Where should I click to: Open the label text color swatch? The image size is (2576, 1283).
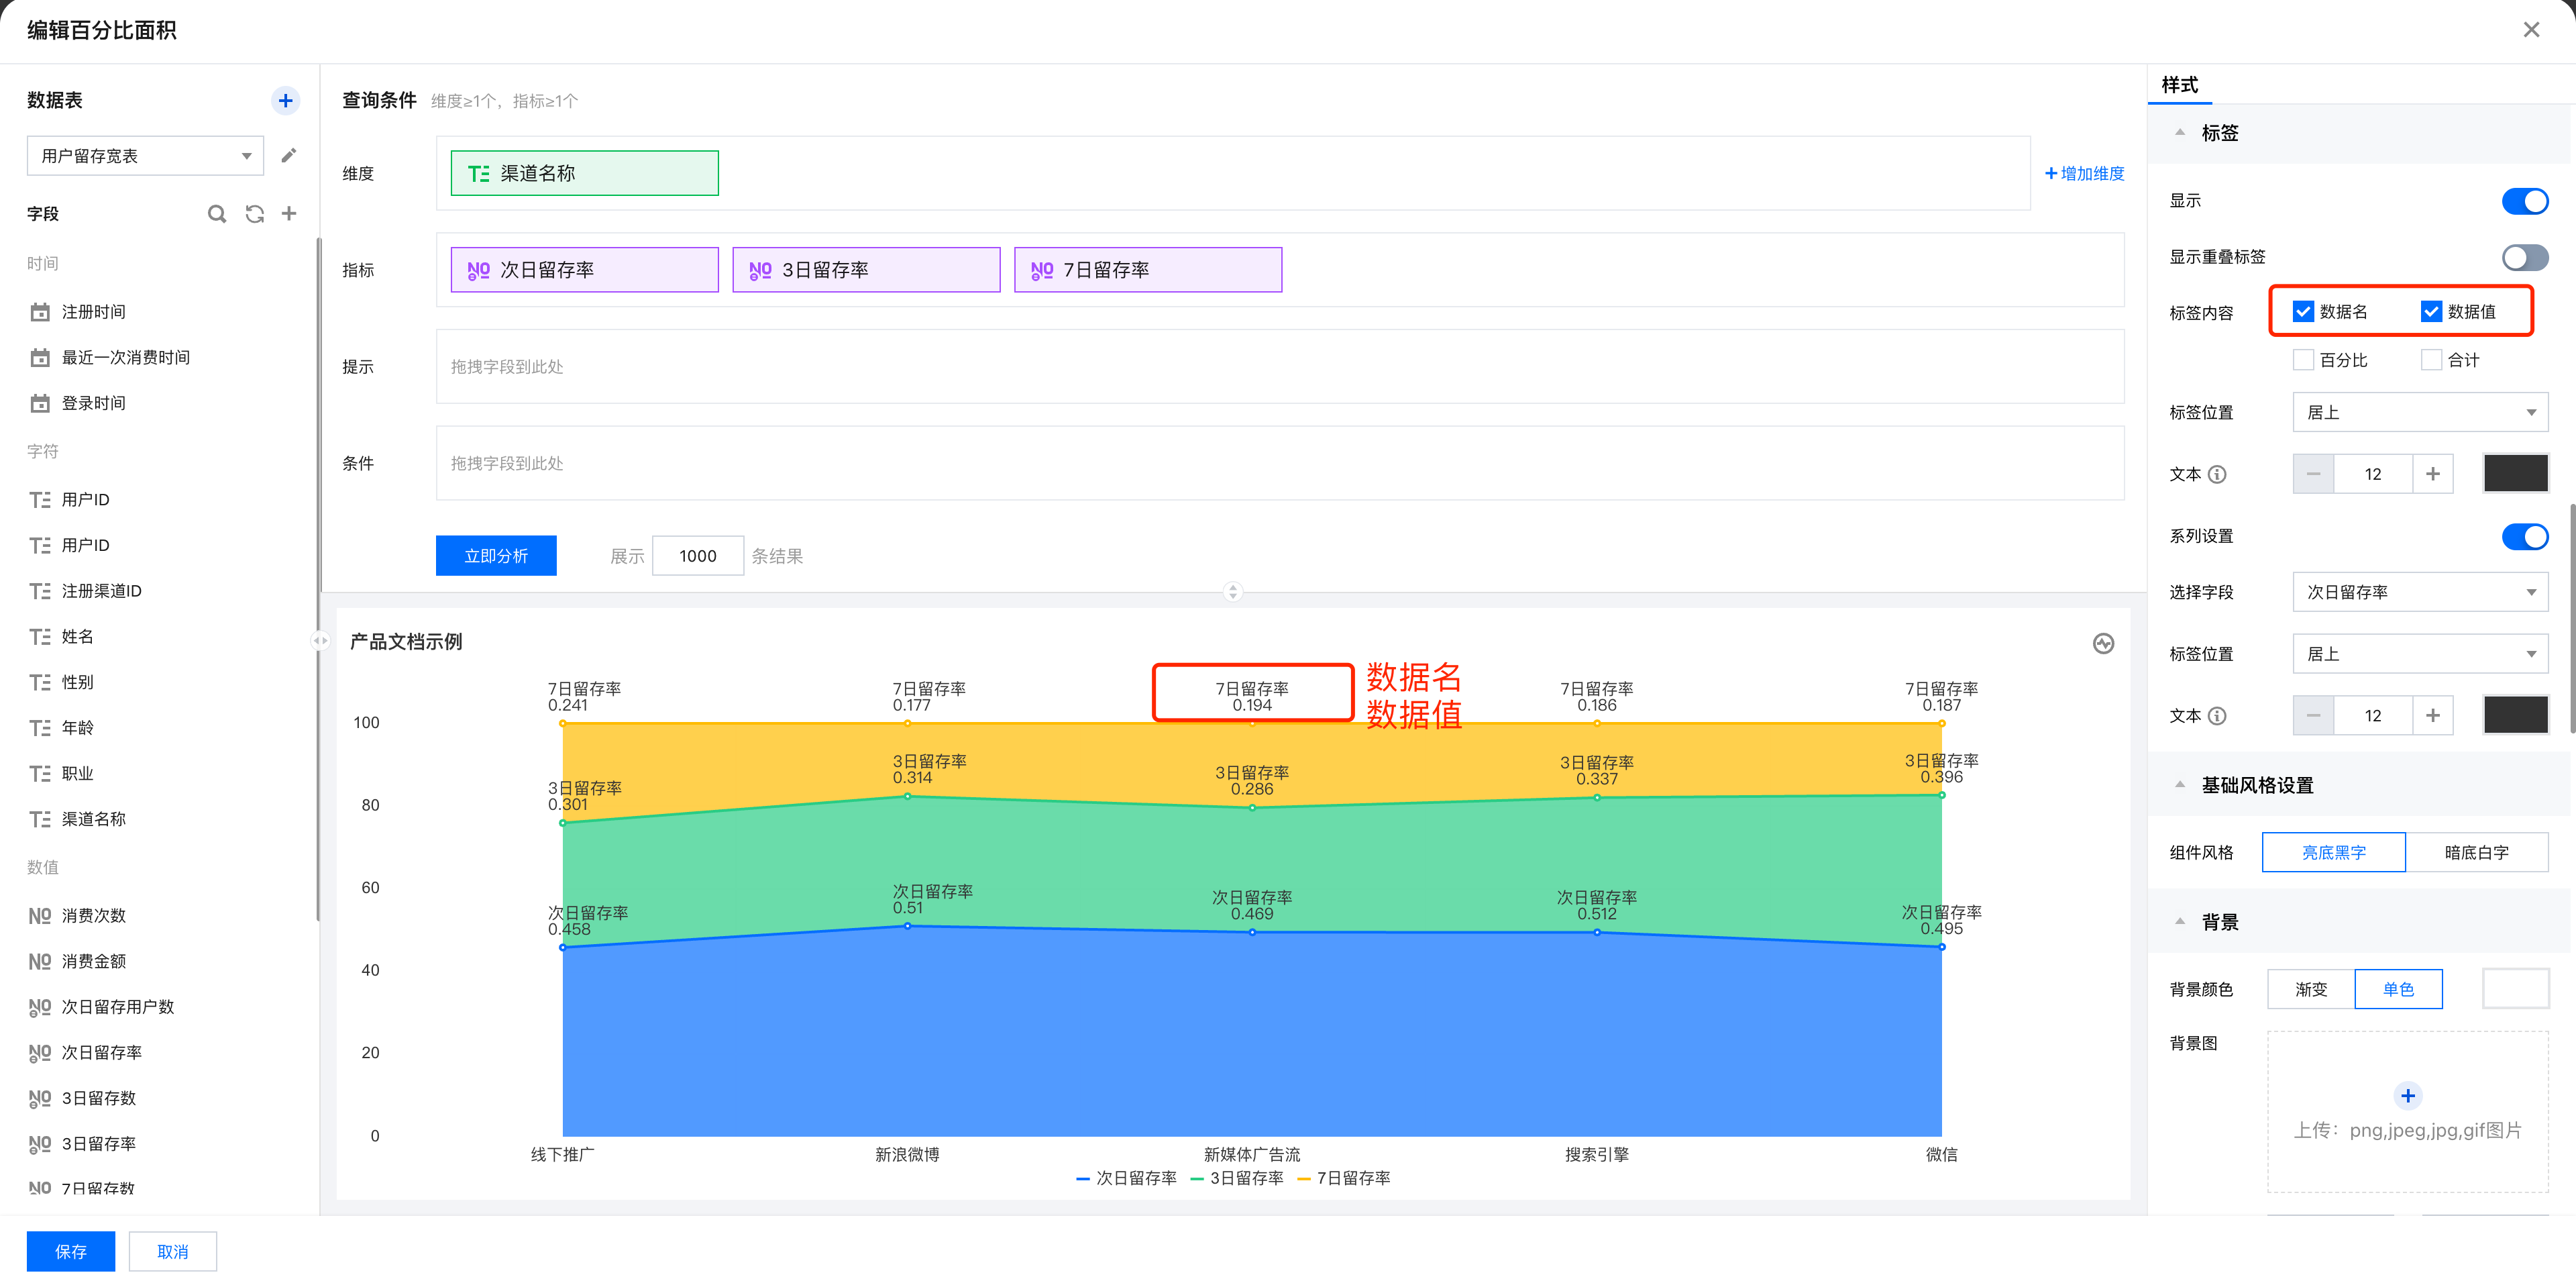tap(2515, 474)
